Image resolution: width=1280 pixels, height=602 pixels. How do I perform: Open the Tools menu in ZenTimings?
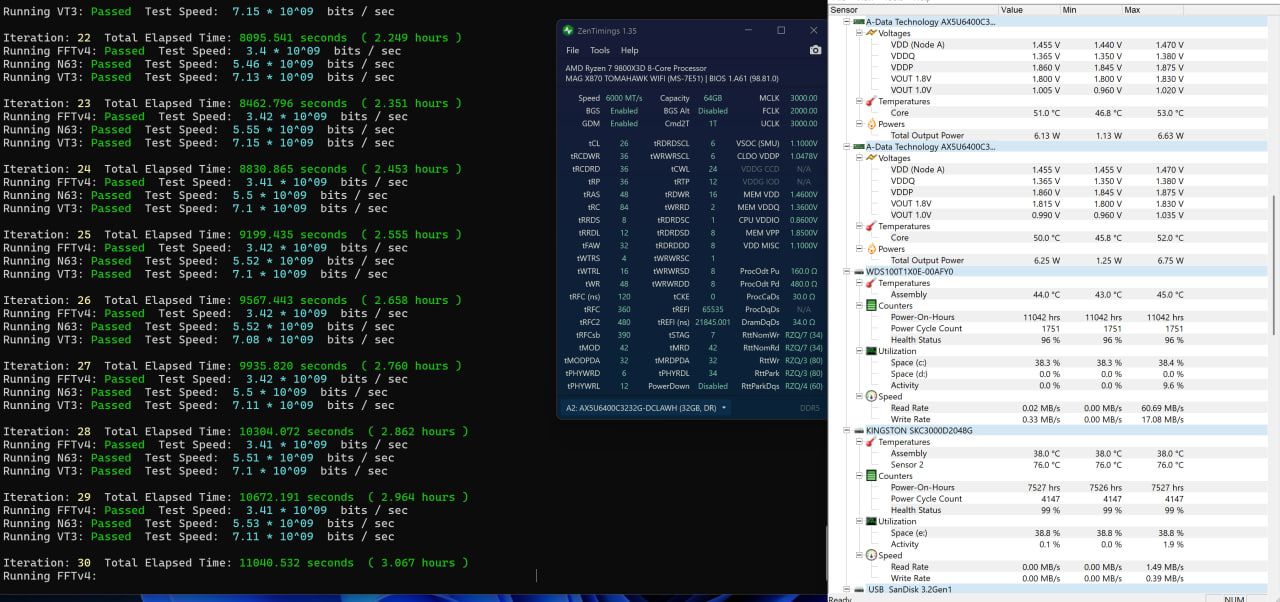click(600, 50)
